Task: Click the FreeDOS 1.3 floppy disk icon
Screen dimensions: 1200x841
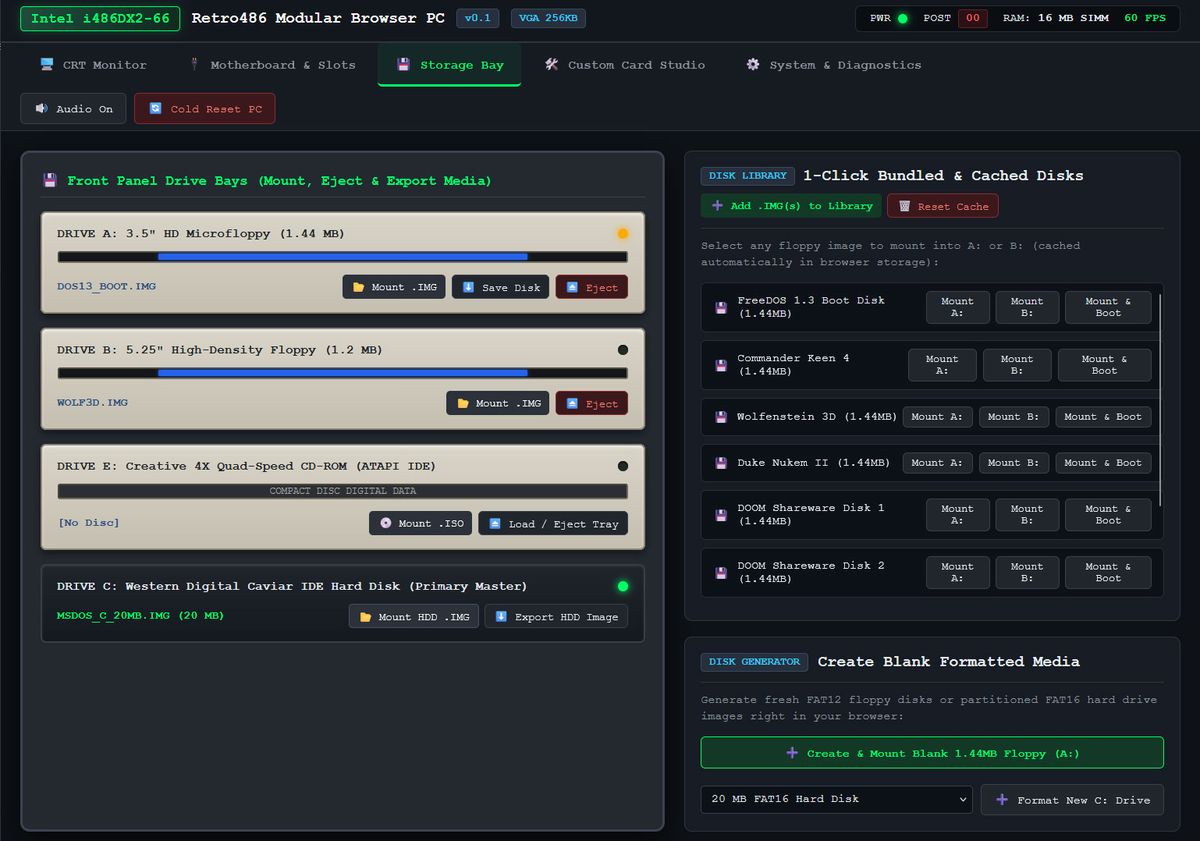Action: (721, 308)
